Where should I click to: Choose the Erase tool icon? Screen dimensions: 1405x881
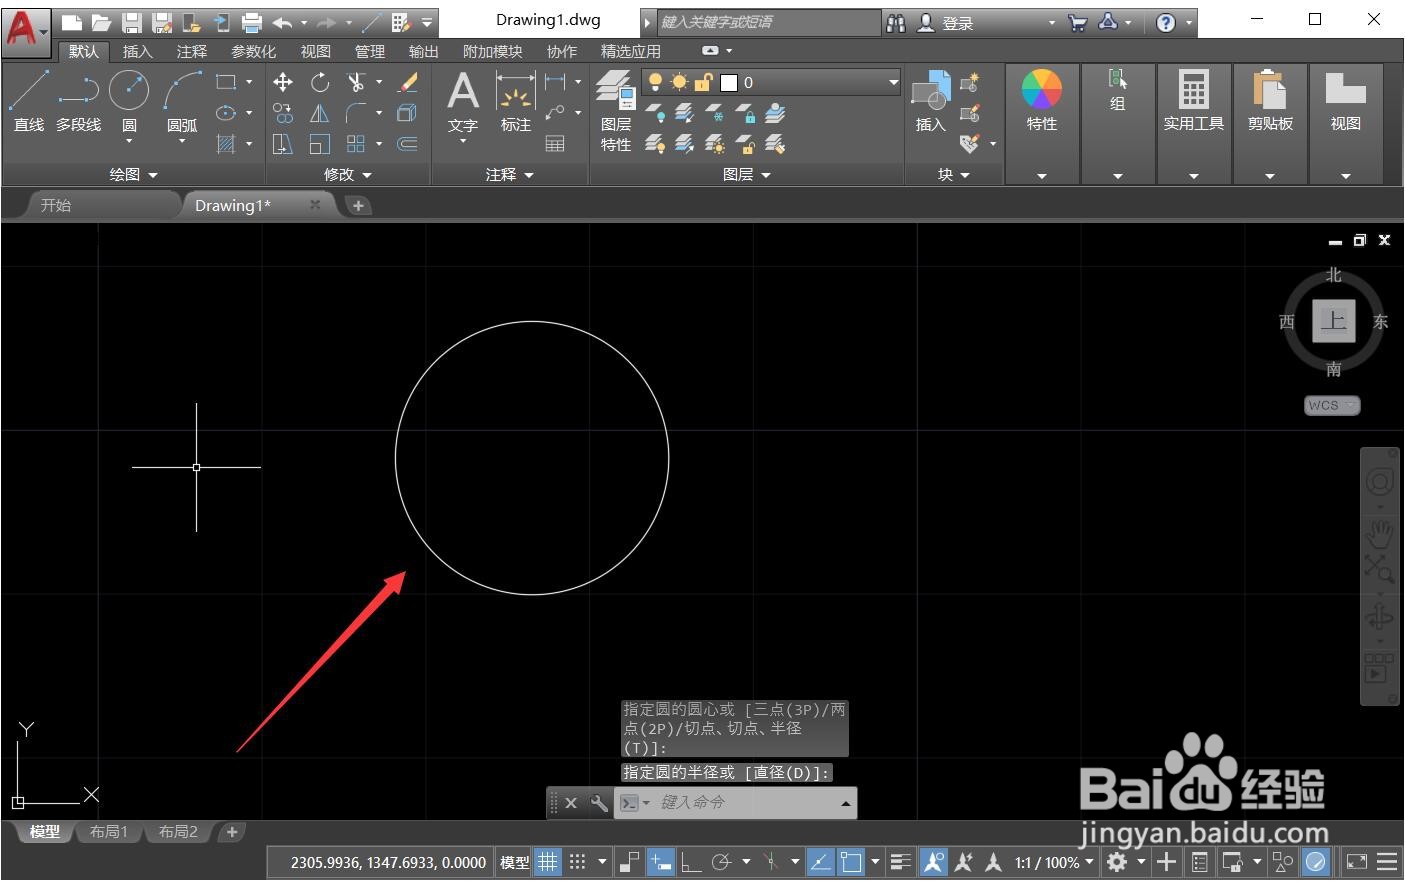[x=408, y=82]
